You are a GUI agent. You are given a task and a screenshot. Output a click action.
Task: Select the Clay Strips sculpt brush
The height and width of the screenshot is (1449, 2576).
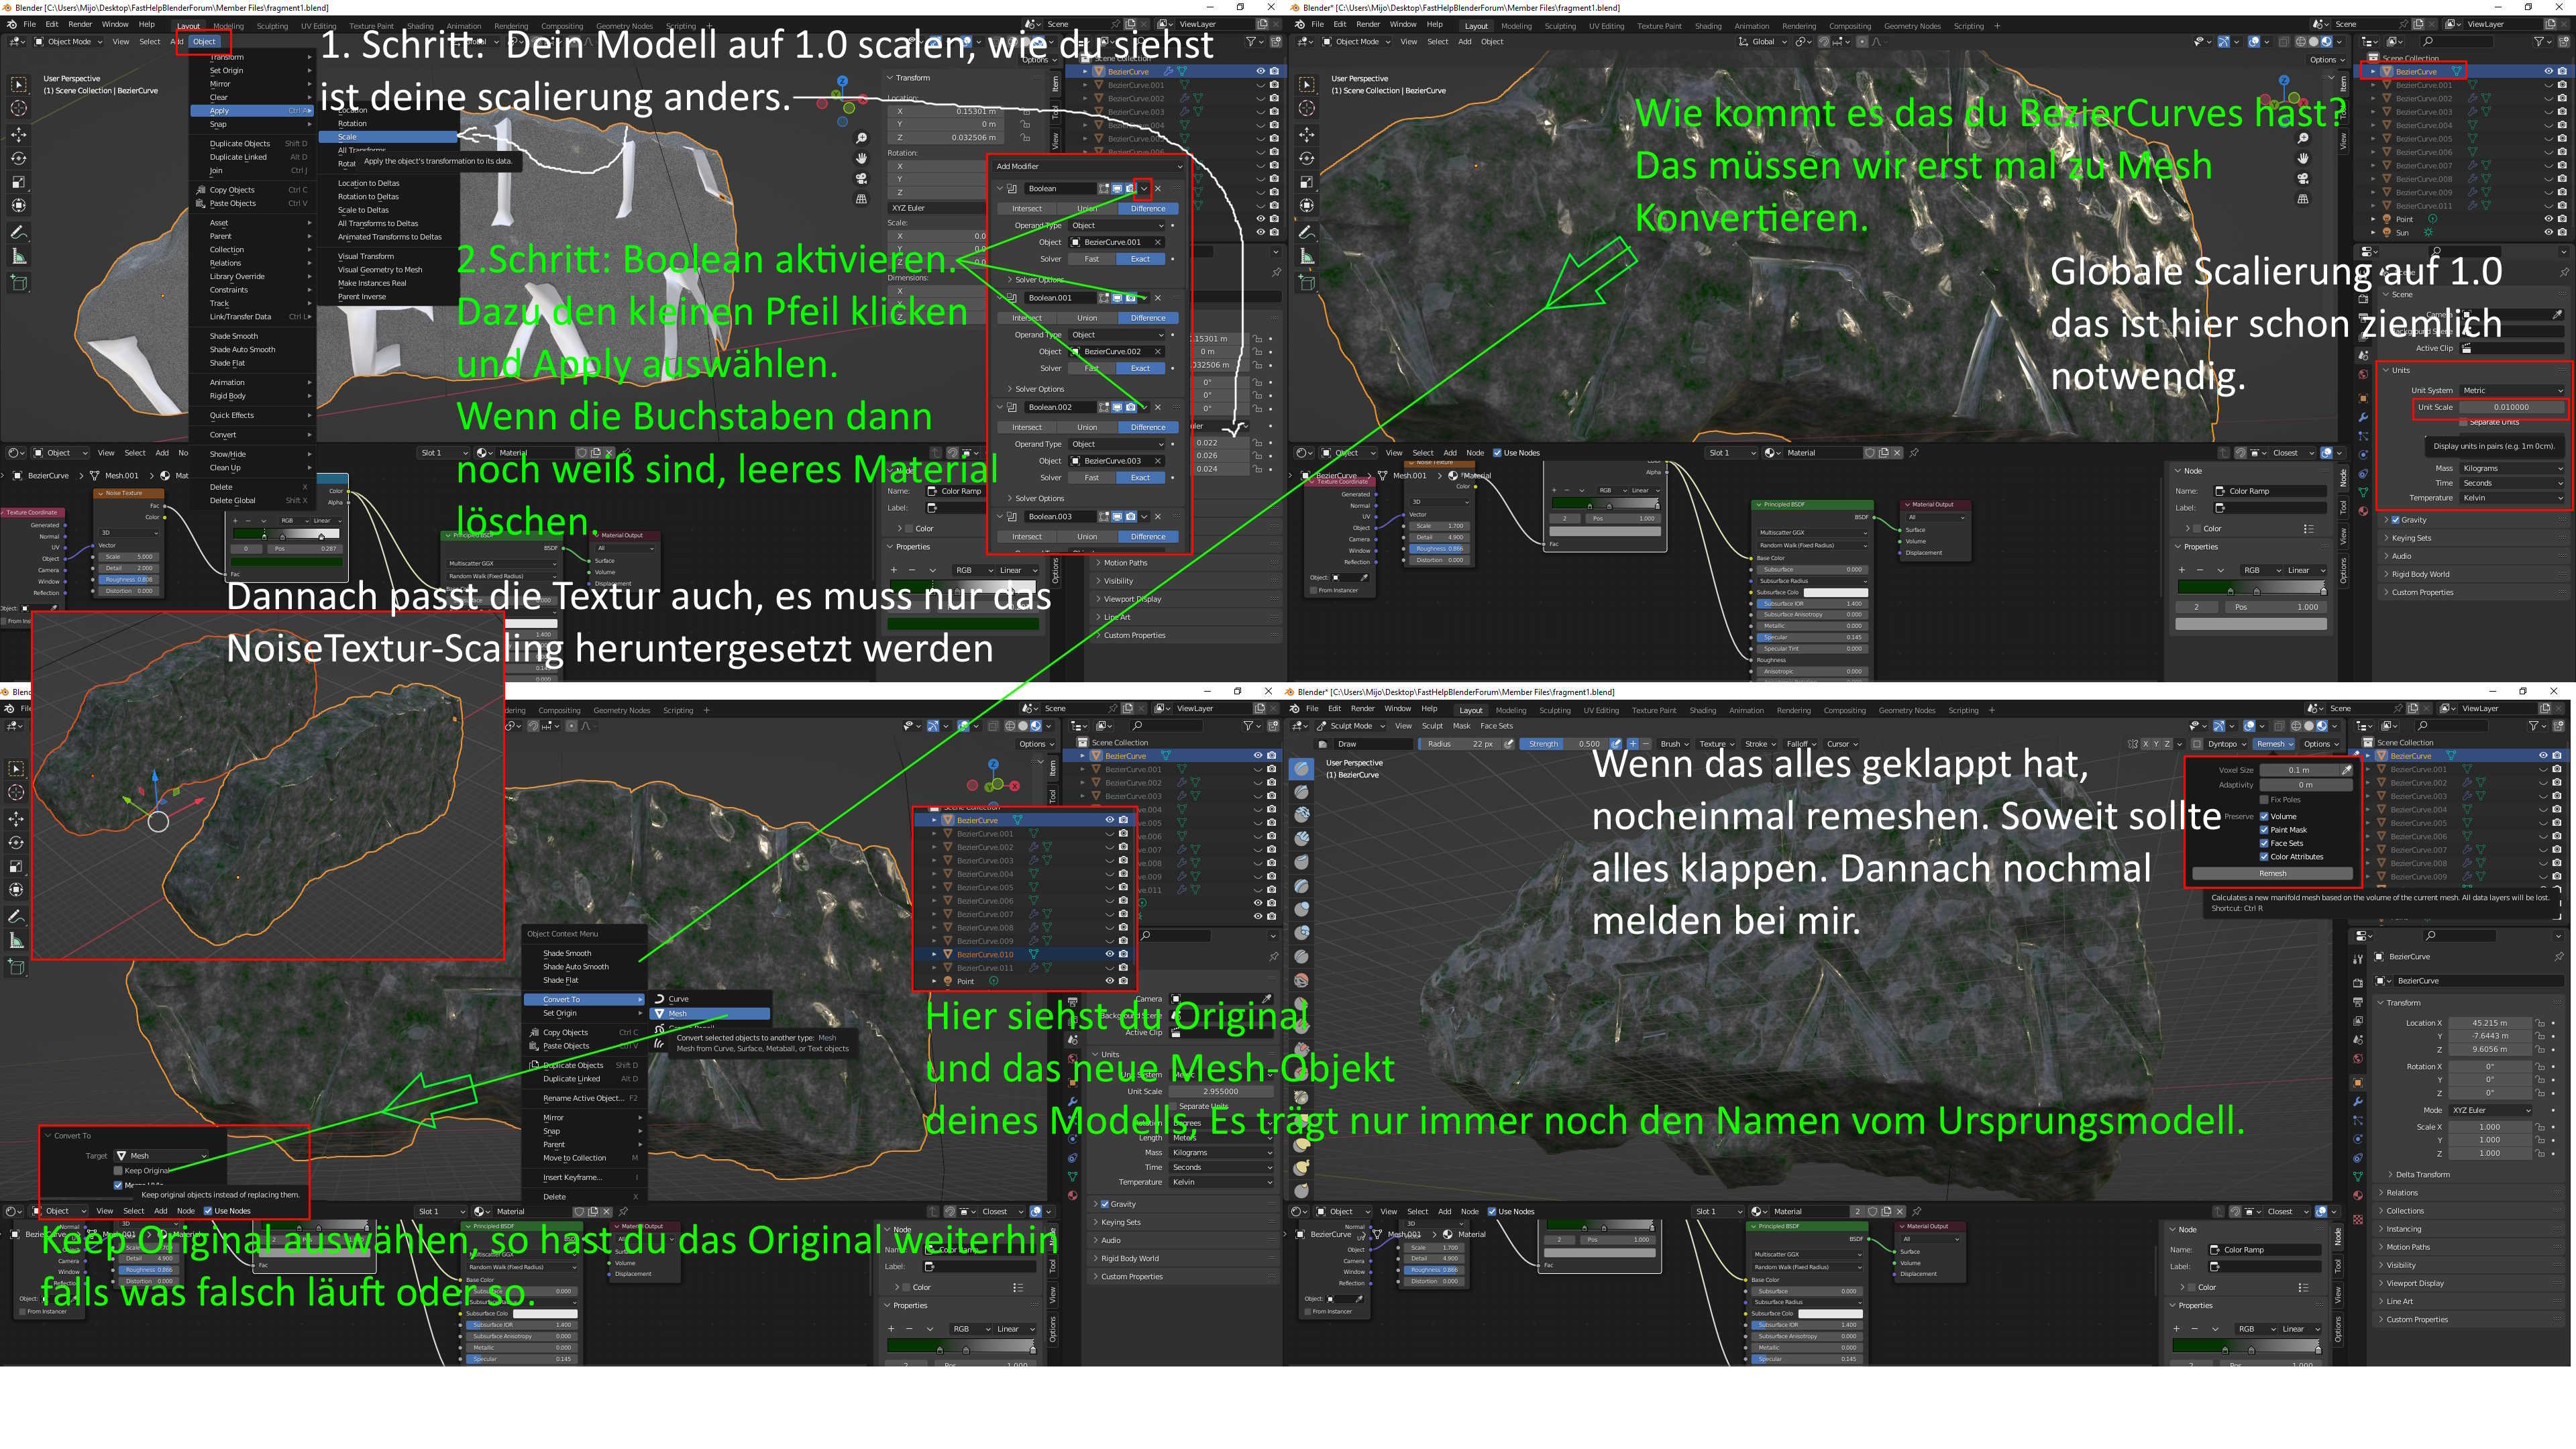(x=1301, y=838)
